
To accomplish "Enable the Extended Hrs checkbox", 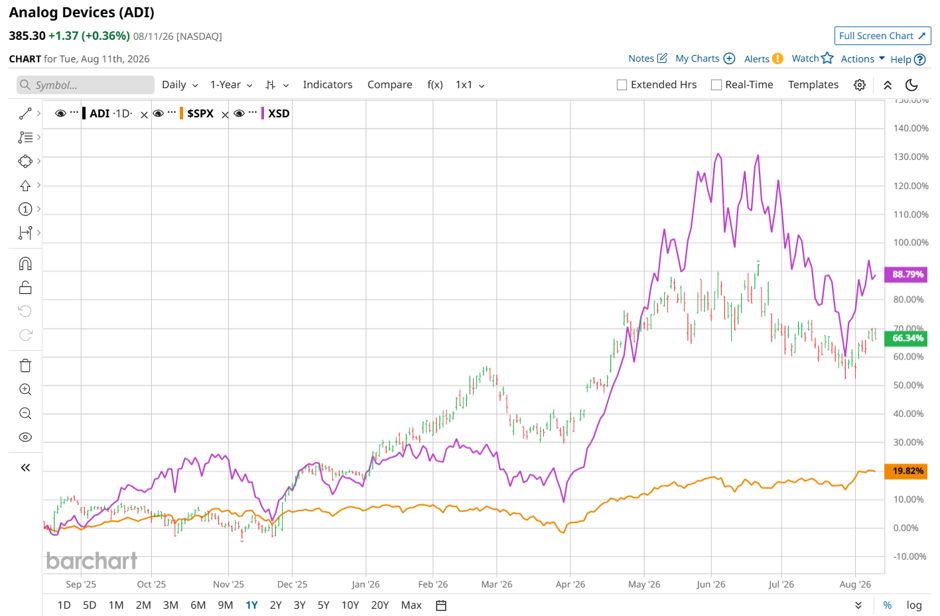I will [x=622, y=85].
